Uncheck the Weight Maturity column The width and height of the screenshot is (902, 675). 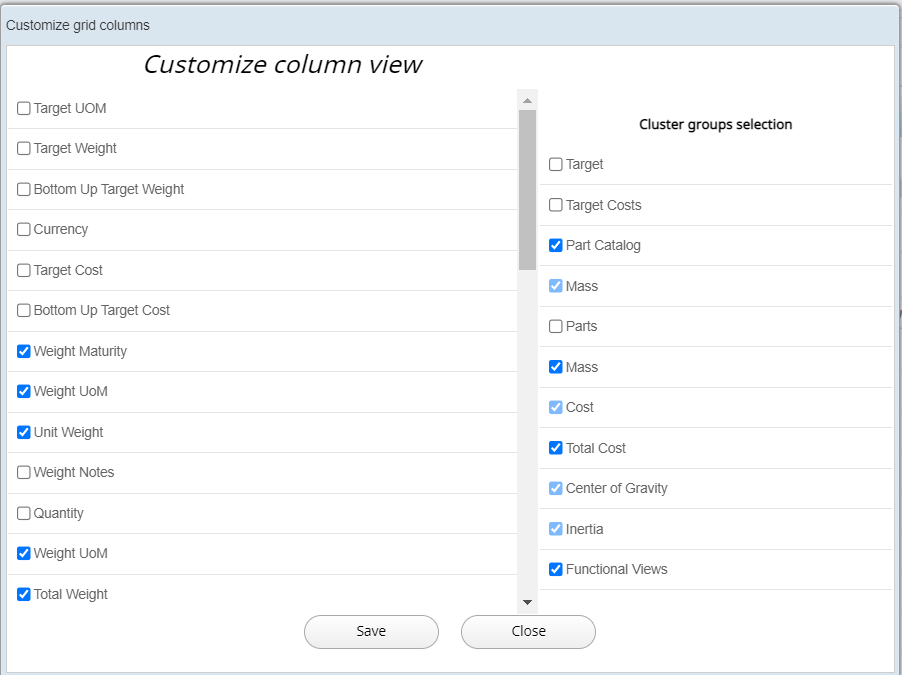point(24,351)
